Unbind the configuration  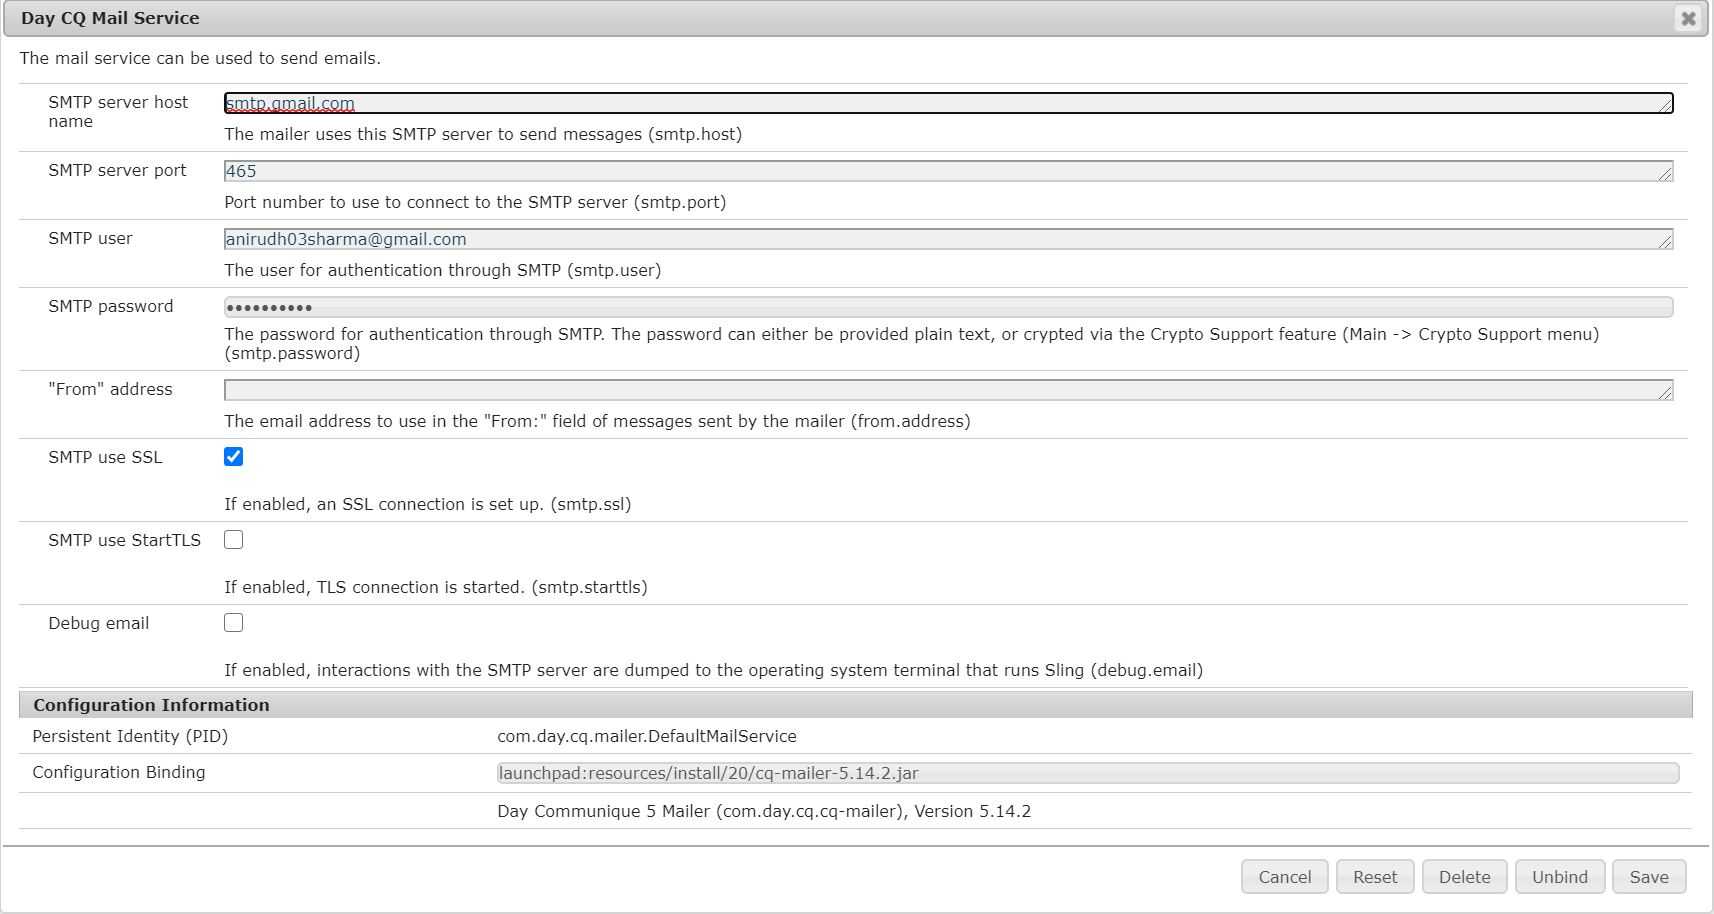coord(1560,877)
